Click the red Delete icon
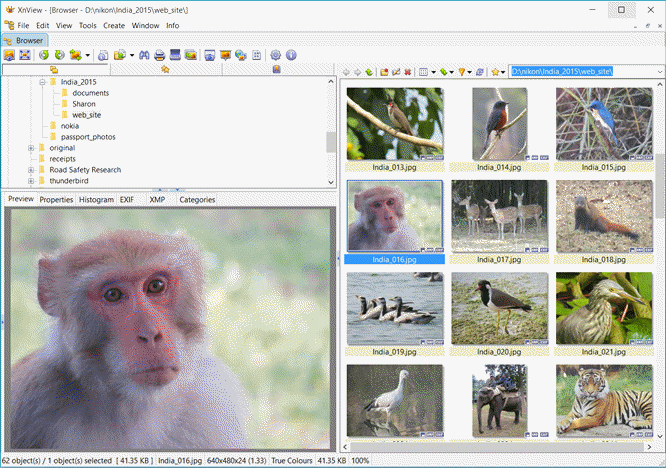 click(x=408, y=72)
